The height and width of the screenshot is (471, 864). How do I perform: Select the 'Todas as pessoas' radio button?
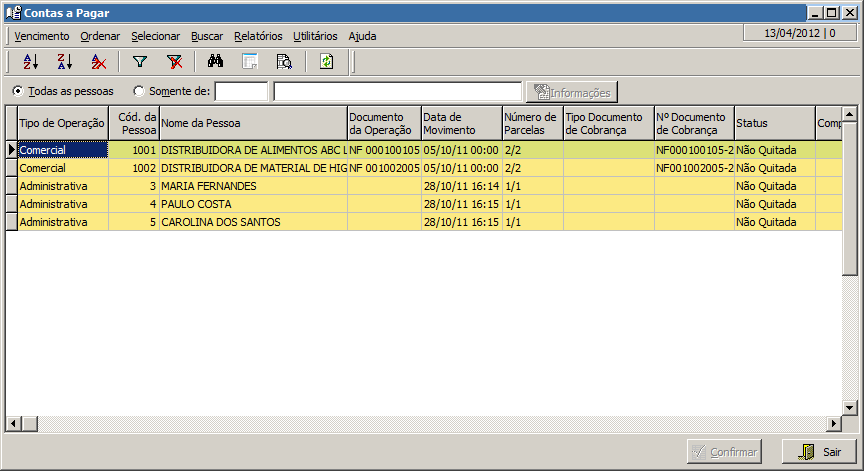[18, 92]
